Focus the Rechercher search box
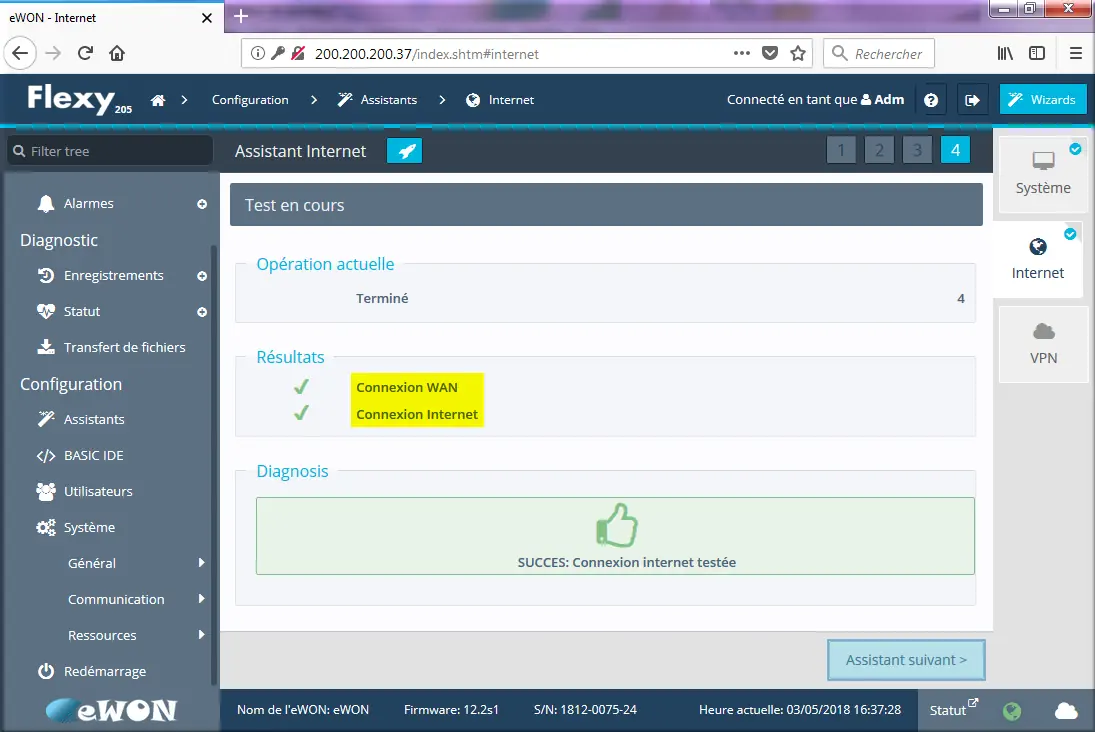 pyautogui.click(x=879, y=53)
